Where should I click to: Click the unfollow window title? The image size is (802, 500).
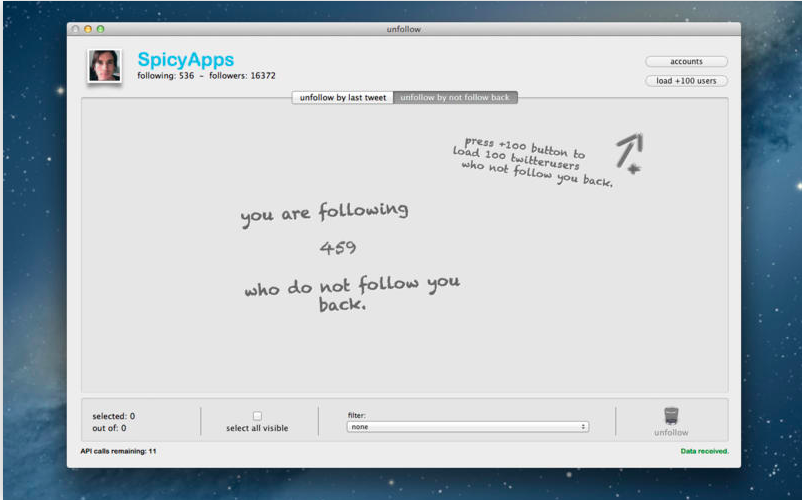point(404,29)
